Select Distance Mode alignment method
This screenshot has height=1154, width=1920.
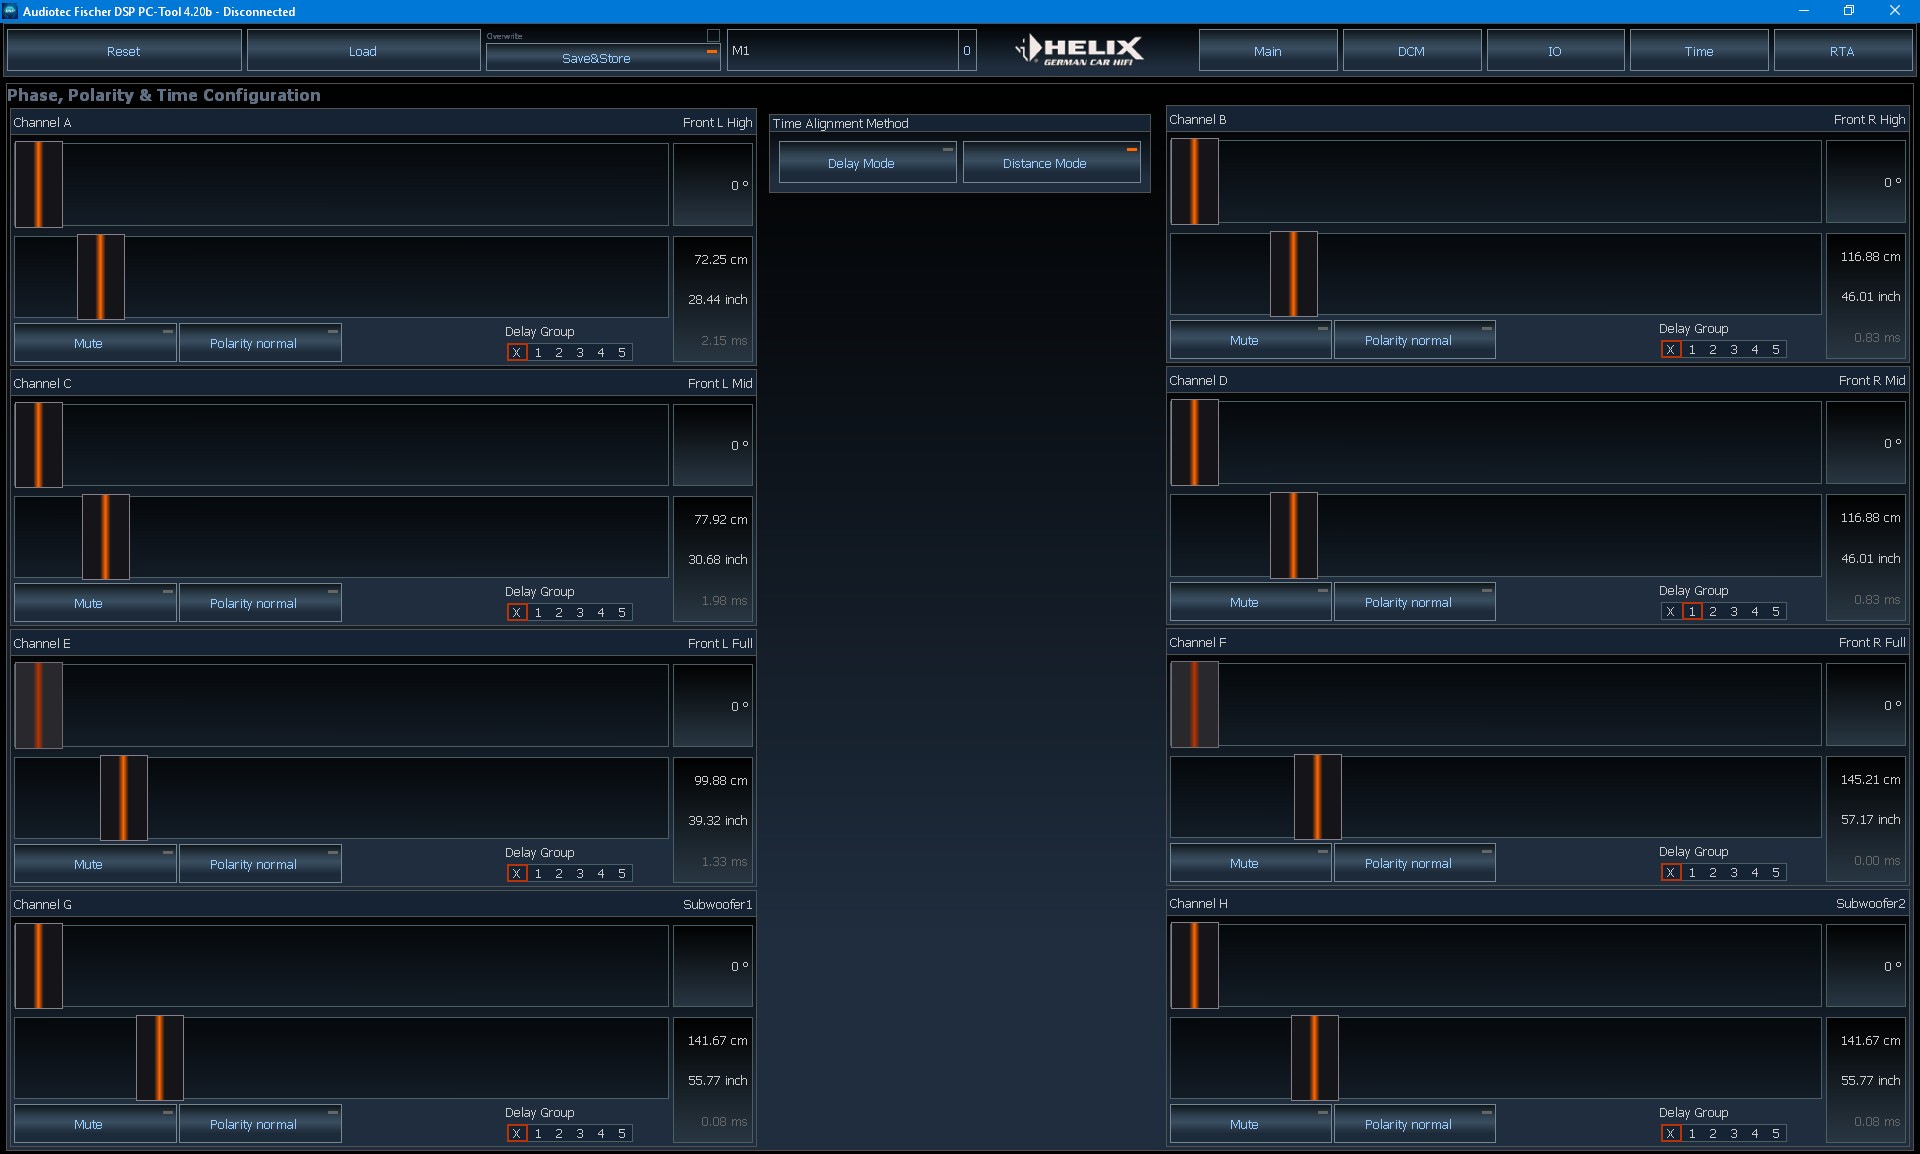(1050, 163)
